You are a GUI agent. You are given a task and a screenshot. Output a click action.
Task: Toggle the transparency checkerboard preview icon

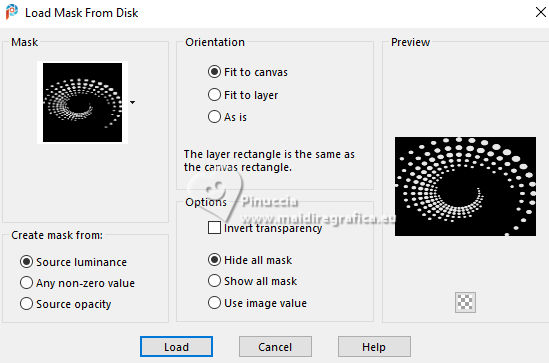click(x=465, y=302)
